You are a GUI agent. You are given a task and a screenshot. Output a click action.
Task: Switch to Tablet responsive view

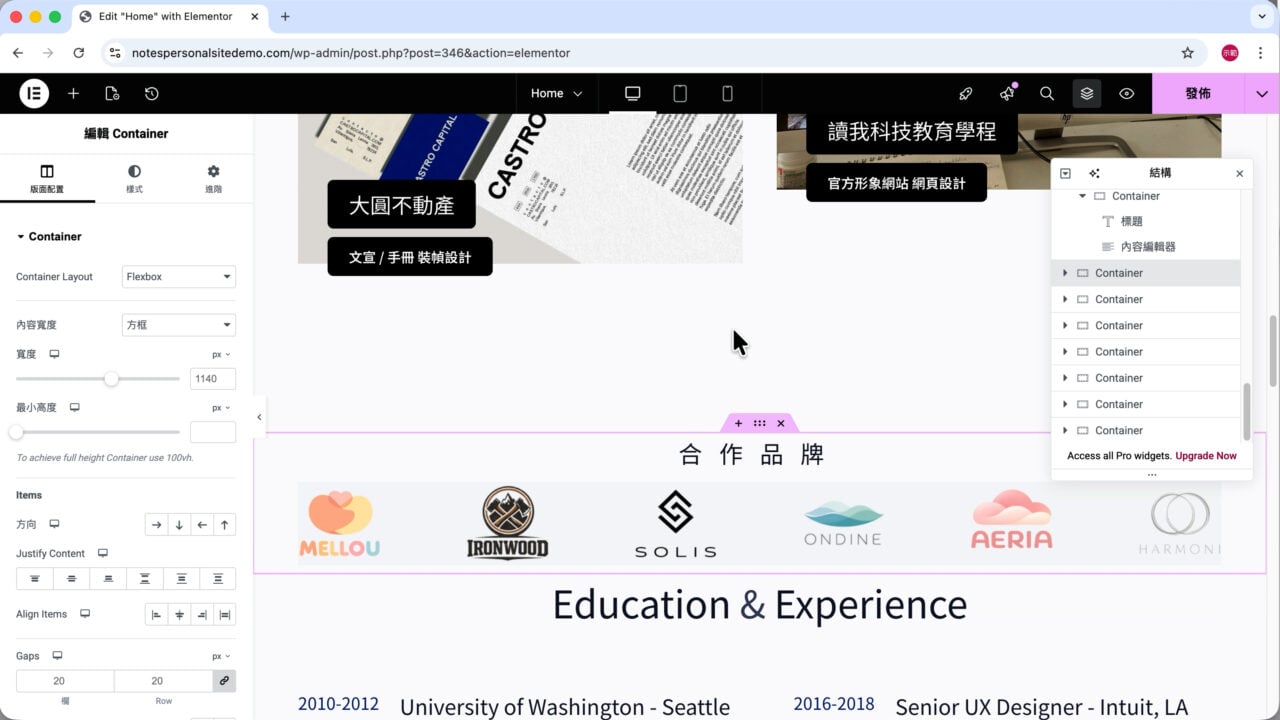pyautogui.click(x=680, y=93)
